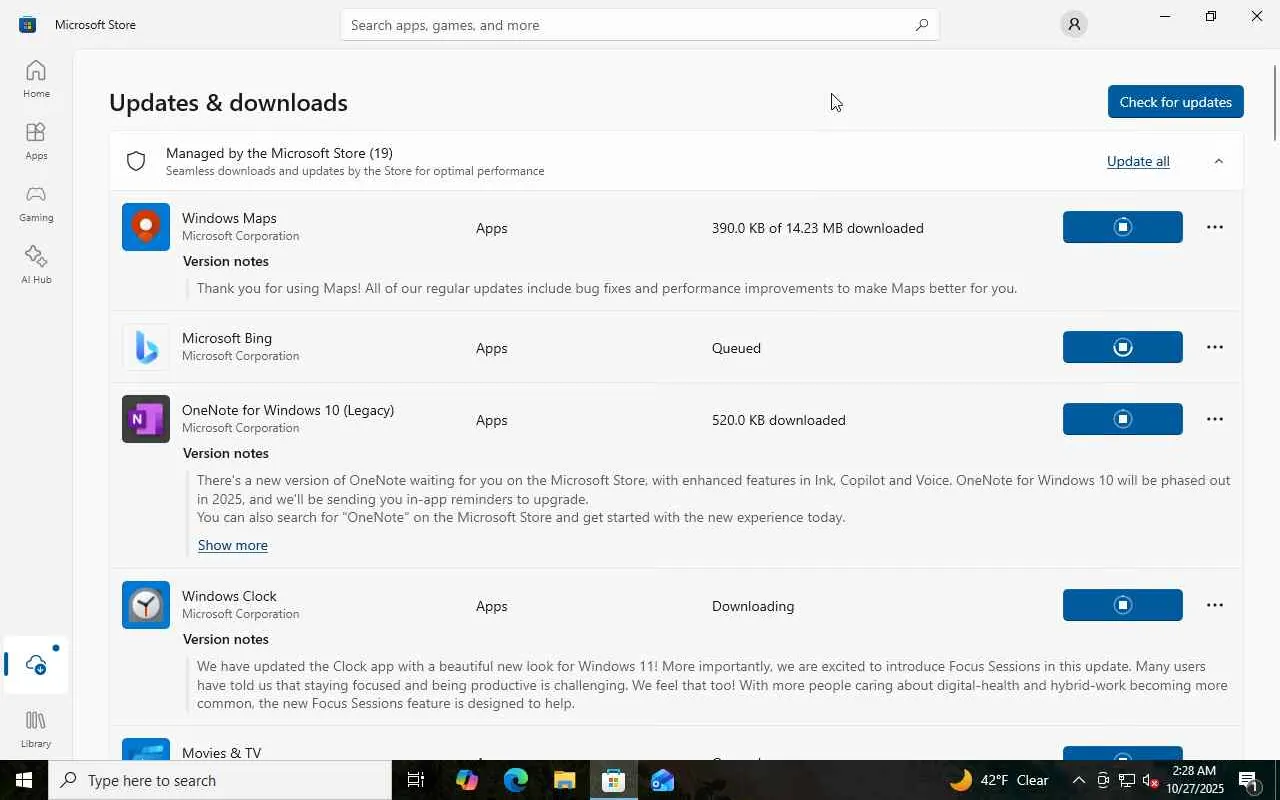Image resolution: width=1280 pixels, height=800 pixels.
Task: Click the shield icon beside Managed by Store
Action: click(136, 161)
